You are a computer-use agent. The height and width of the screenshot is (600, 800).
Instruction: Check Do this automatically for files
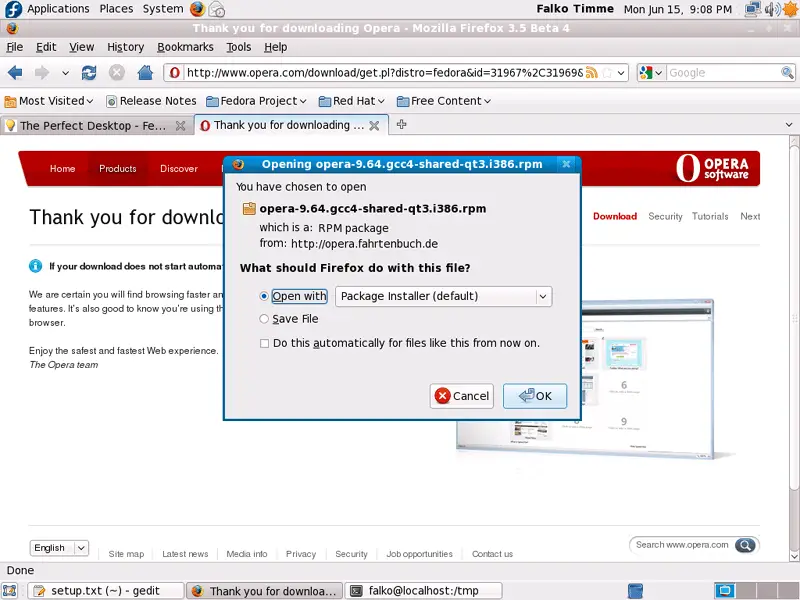tap(264, 343)
